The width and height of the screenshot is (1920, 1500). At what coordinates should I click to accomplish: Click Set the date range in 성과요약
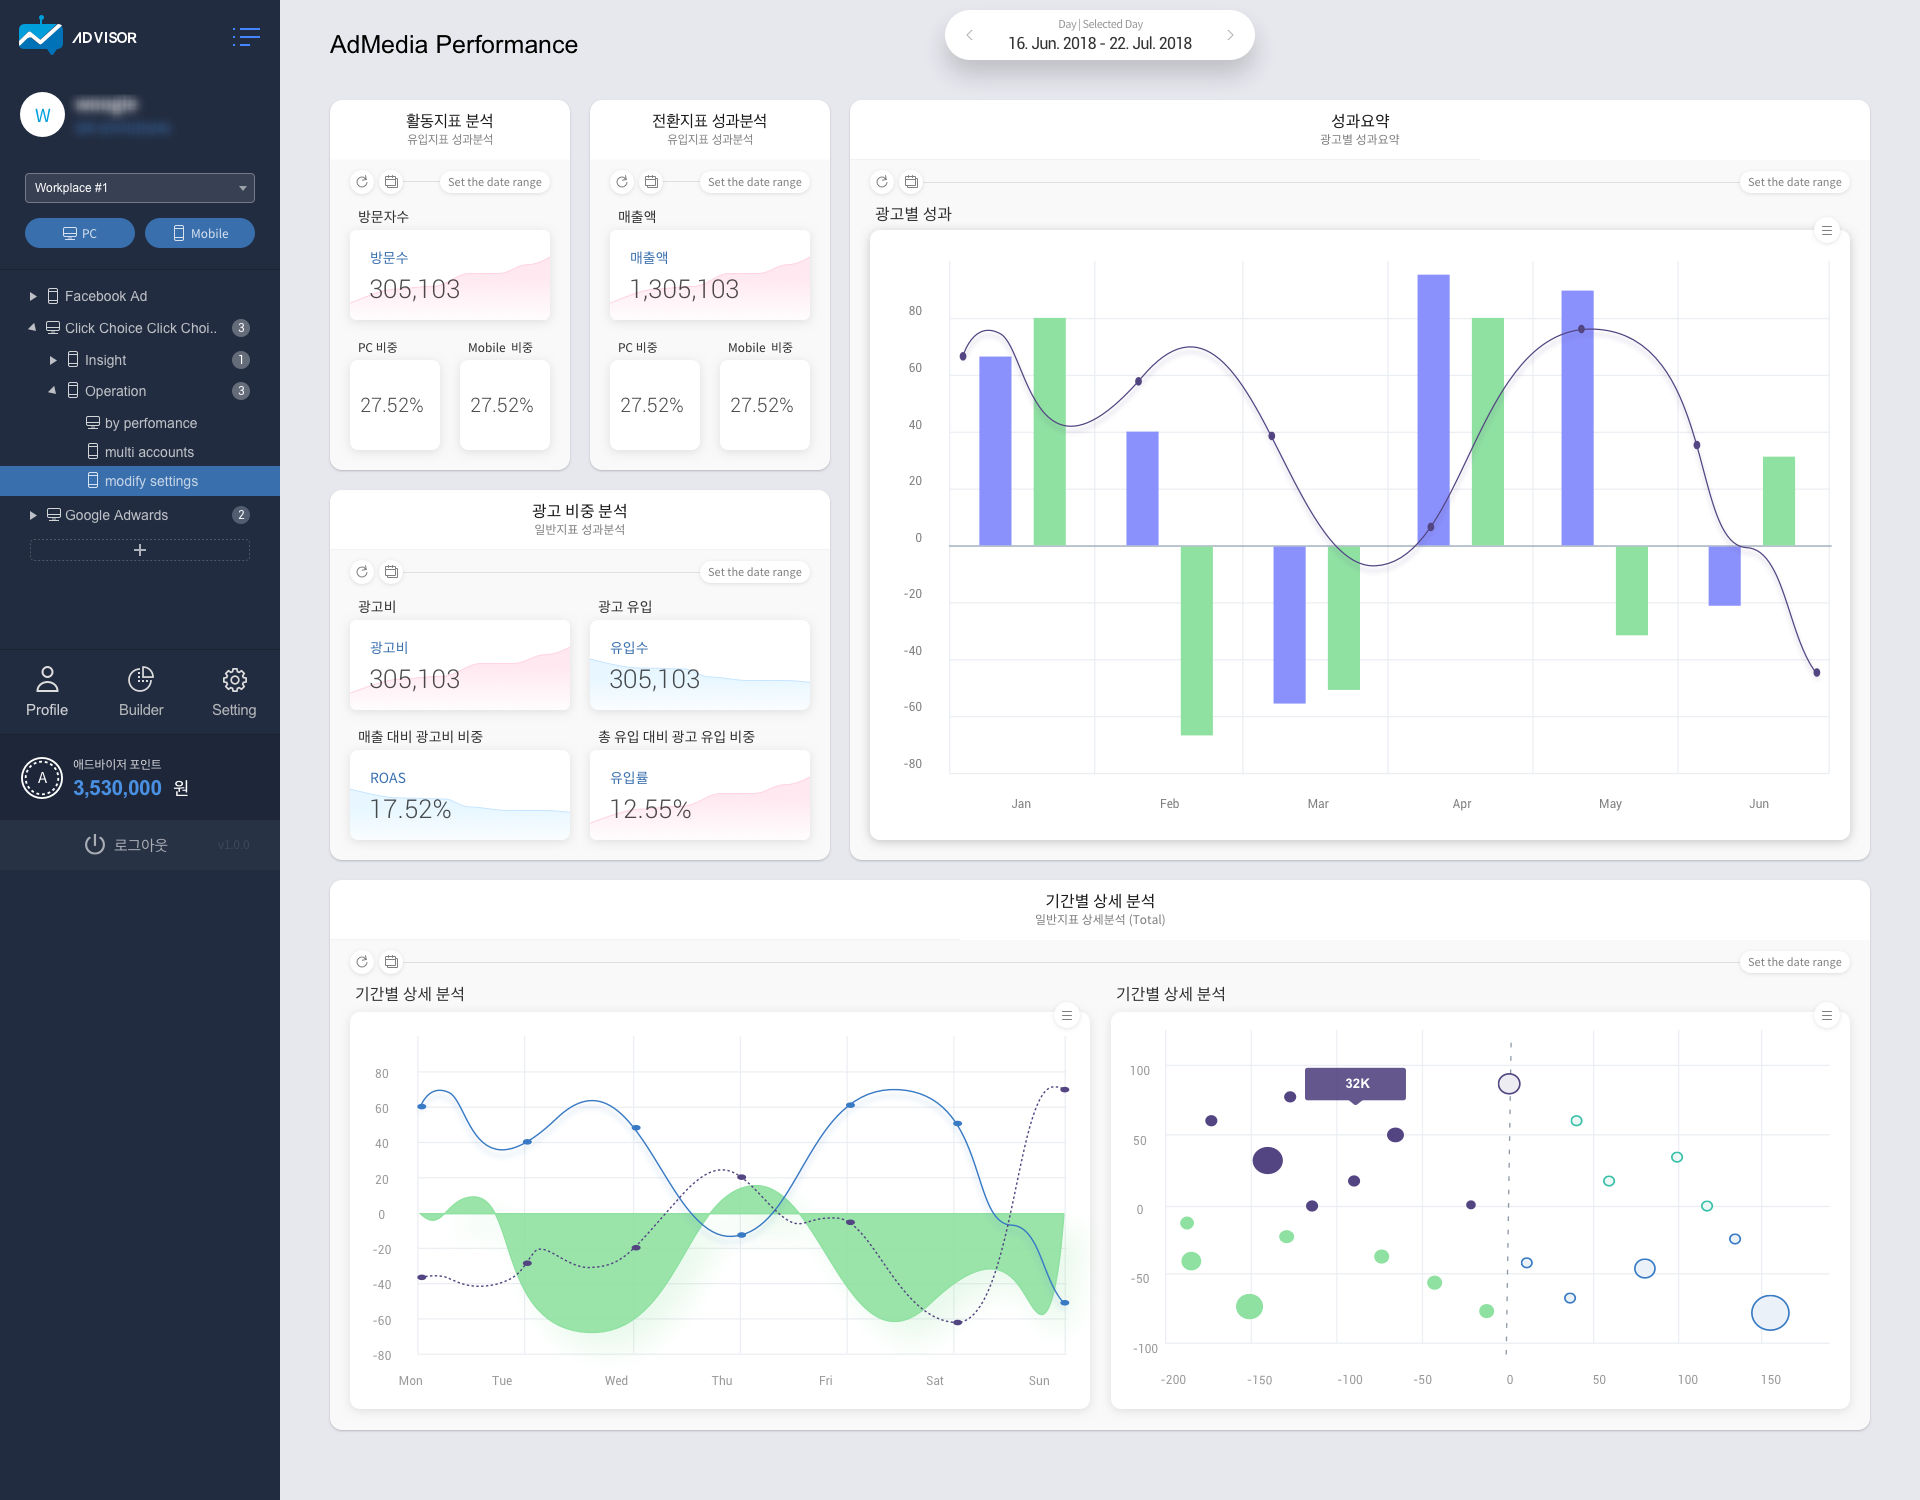click(1794, 182)
